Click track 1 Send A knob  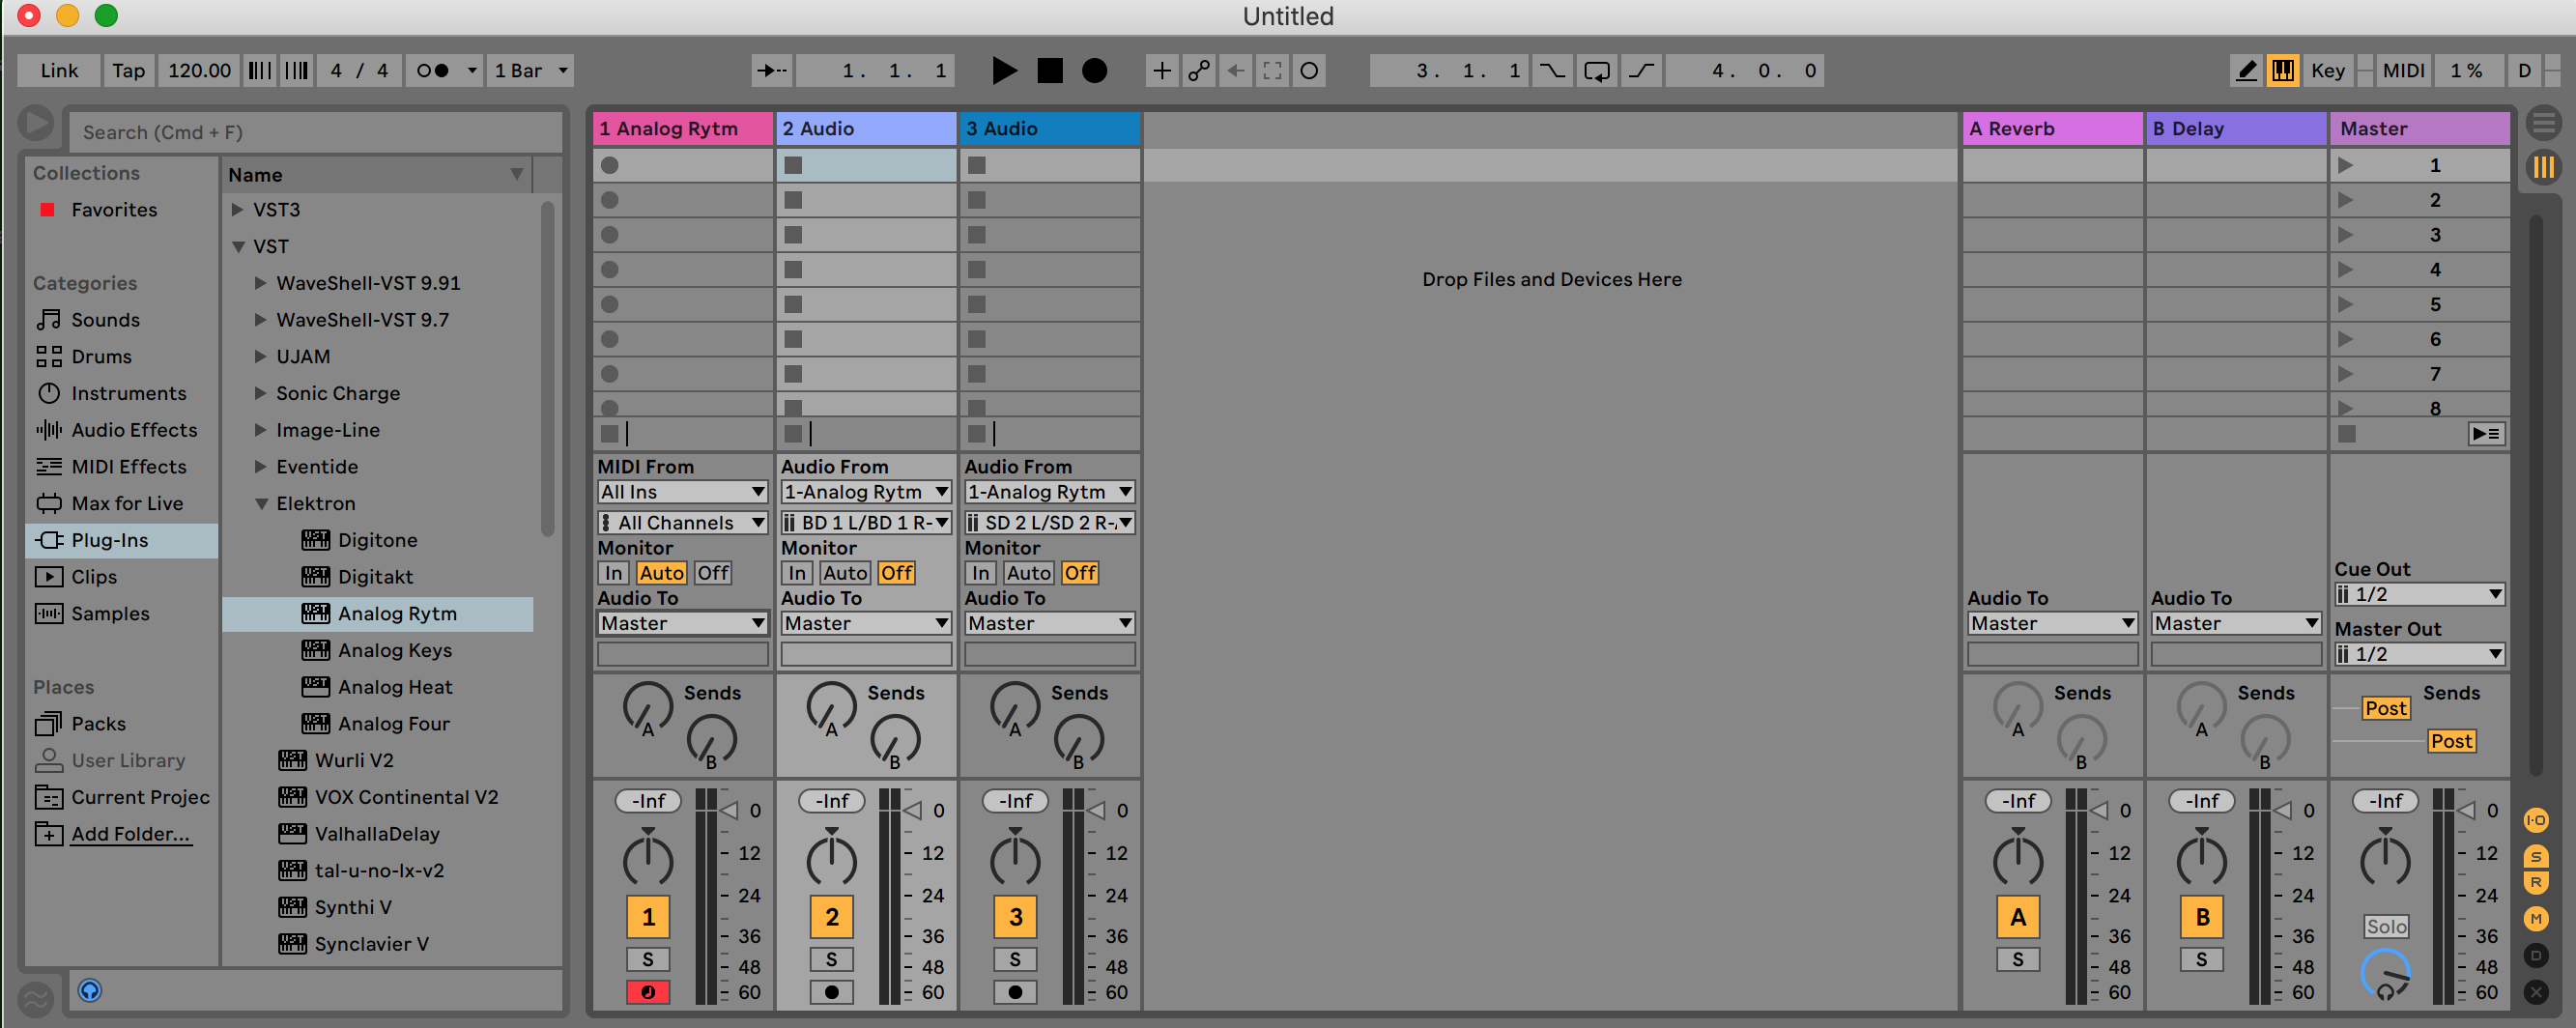click(x=648, y=709)
